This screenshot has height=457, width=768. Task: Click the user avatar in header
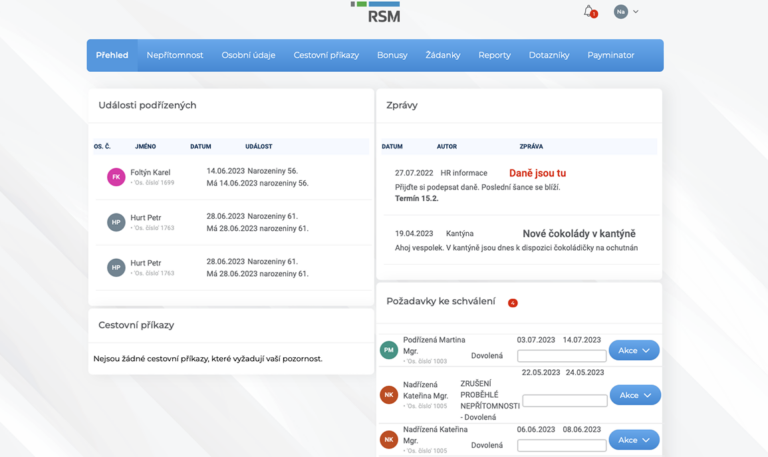621,12
